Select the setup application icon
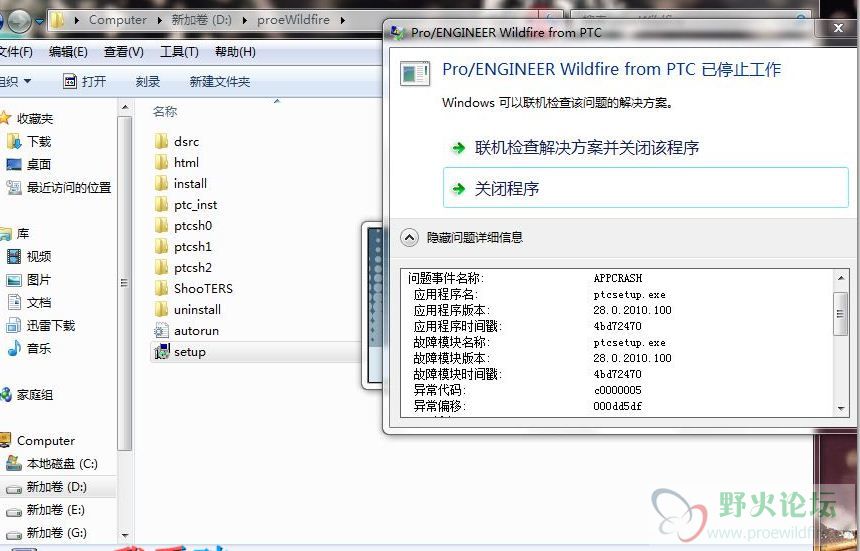Viewport: 860px width, 551px height. tap(162, 352)
